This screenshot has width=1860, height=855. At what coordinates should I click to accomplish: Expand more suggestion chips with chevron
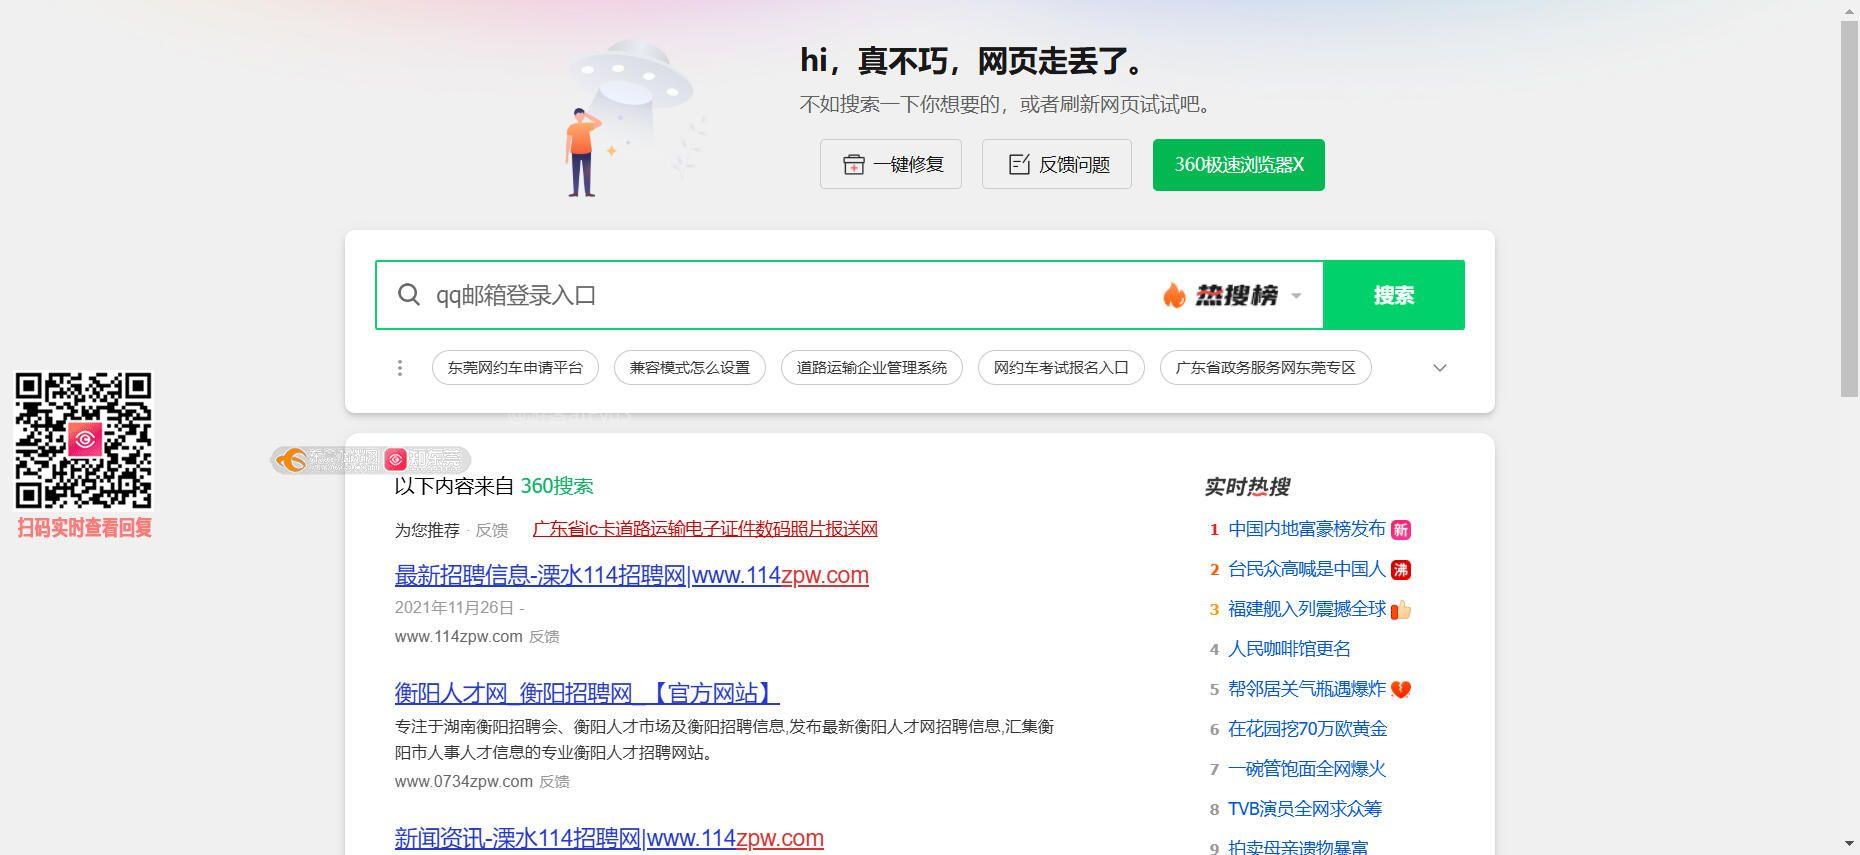click(1440, 368)
